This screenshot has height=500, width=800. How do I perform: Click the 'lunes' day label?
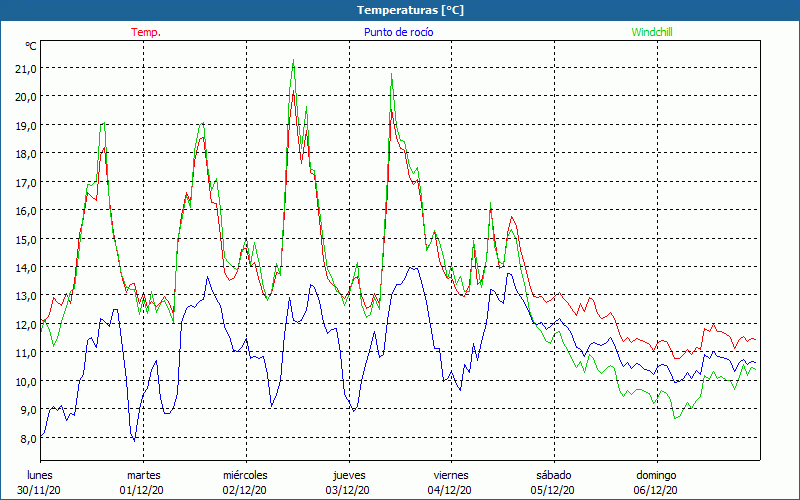40,475
